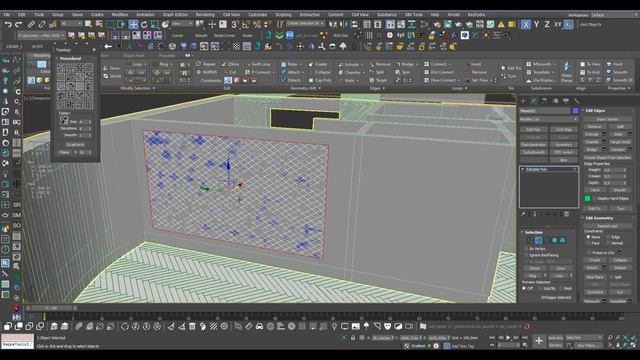Select the None constraint radio button
This screenshot has height=360, width=640.
[588, 237]
